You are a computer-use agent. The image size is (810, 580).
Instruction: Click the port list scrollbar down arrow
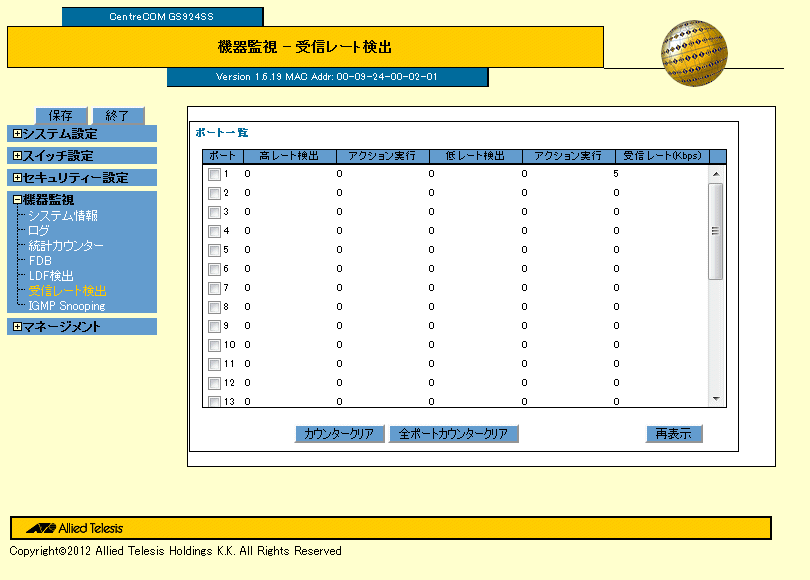click(x=715, y=399)
